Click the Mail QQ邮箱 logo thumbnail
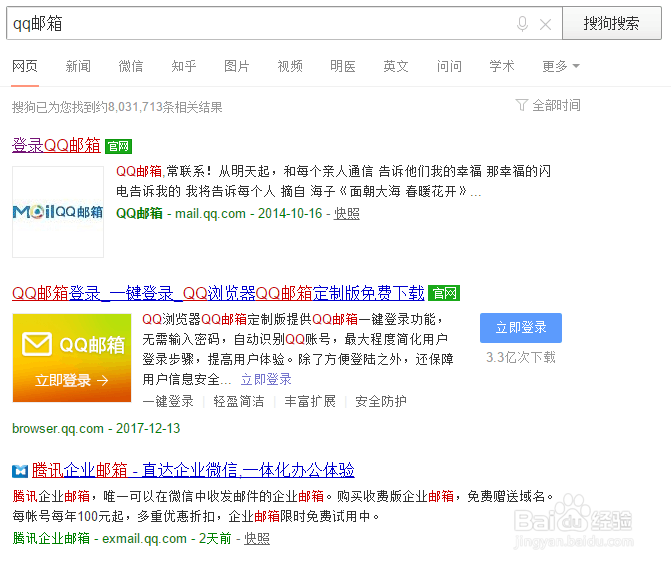Viewport: 671px width, 565px height. (58, 212)
